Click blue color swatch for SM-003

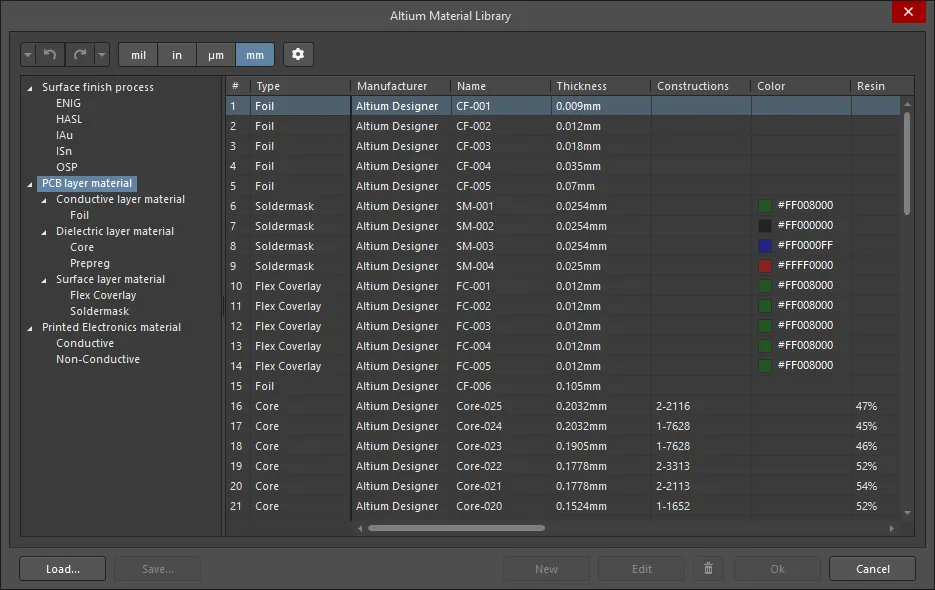(x=765, y=246)
